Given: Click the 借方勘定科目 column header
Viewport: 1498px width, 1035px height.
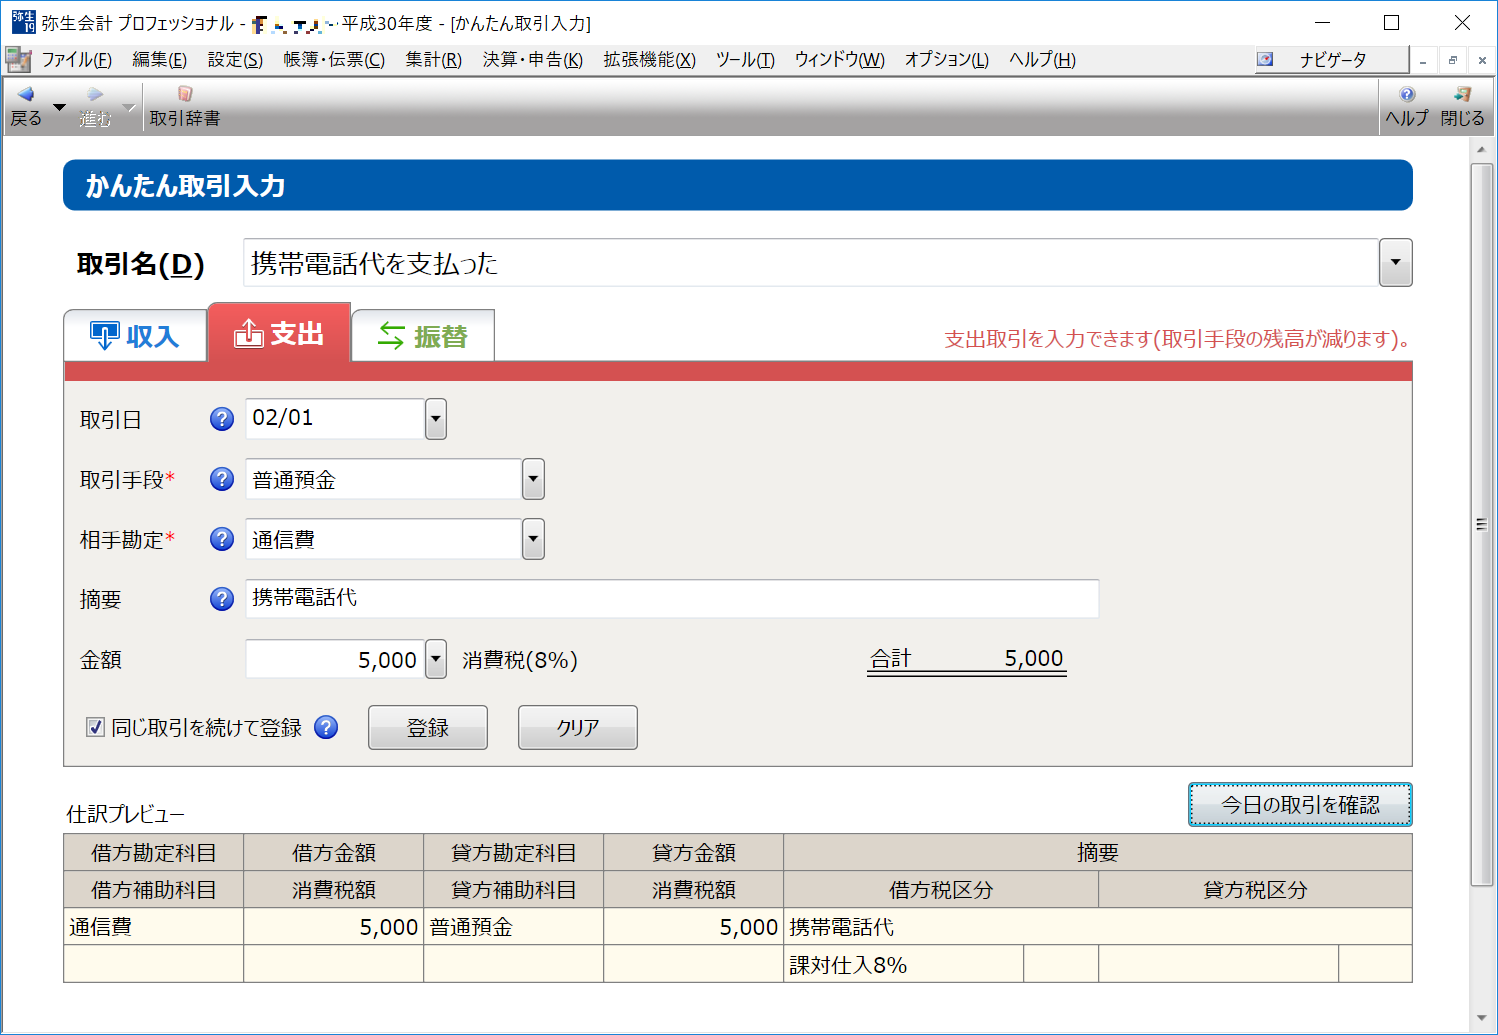Looking at the screenshot, I should point(153,852).
